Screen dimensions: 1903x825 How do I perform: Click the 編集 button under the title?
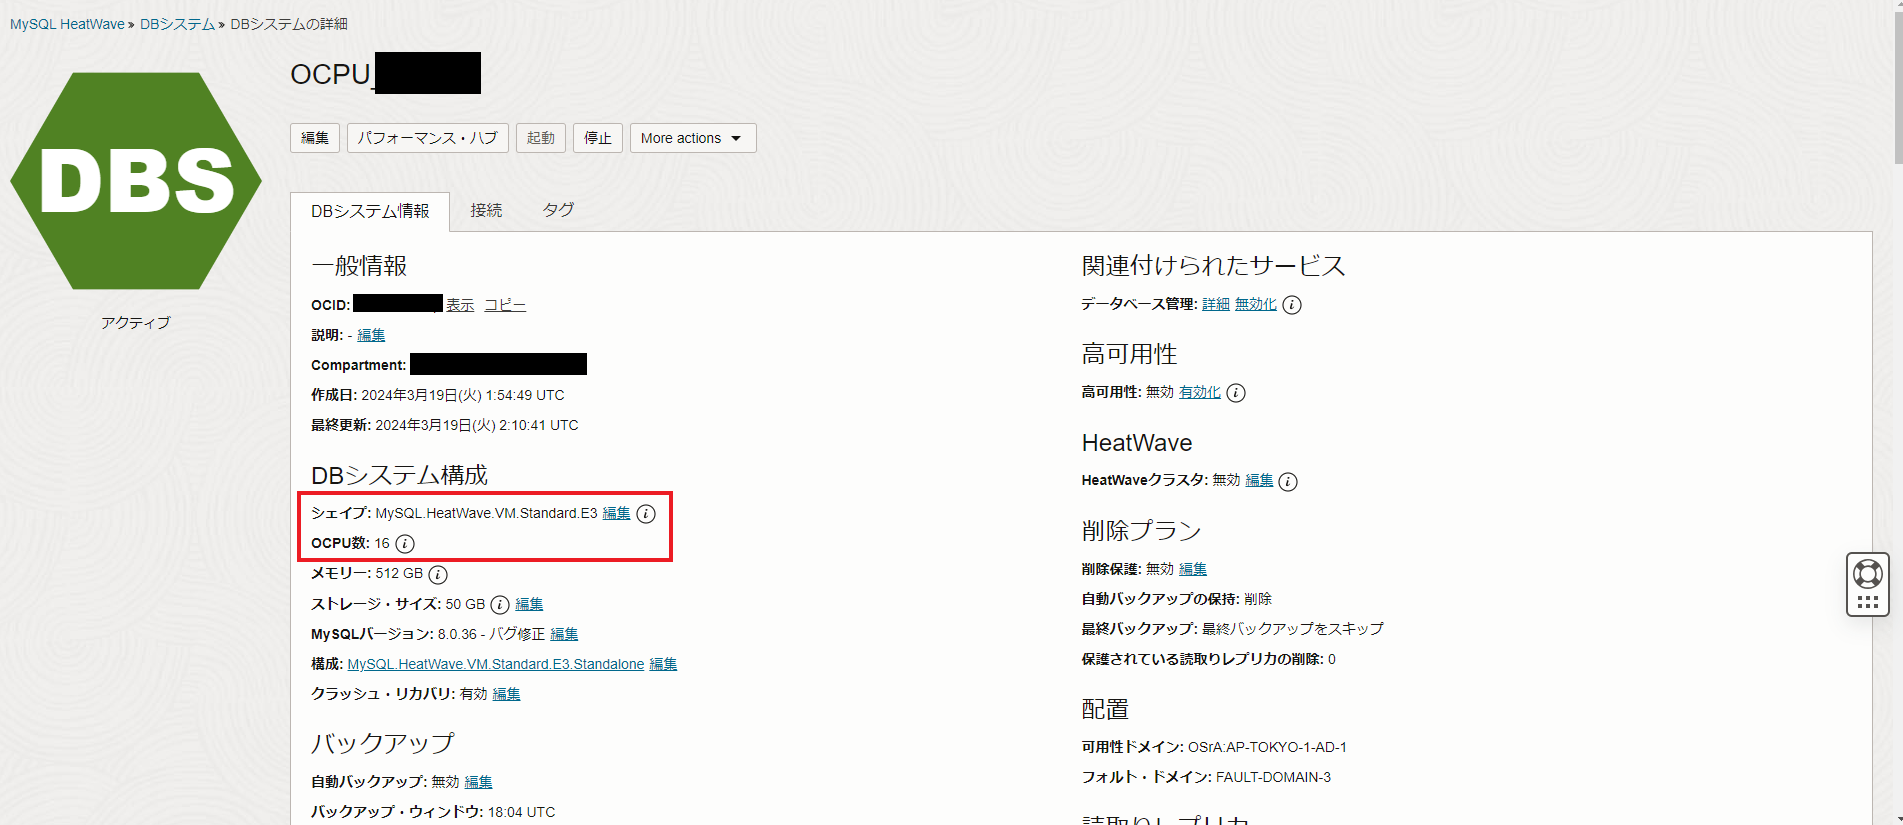(315, 138)
